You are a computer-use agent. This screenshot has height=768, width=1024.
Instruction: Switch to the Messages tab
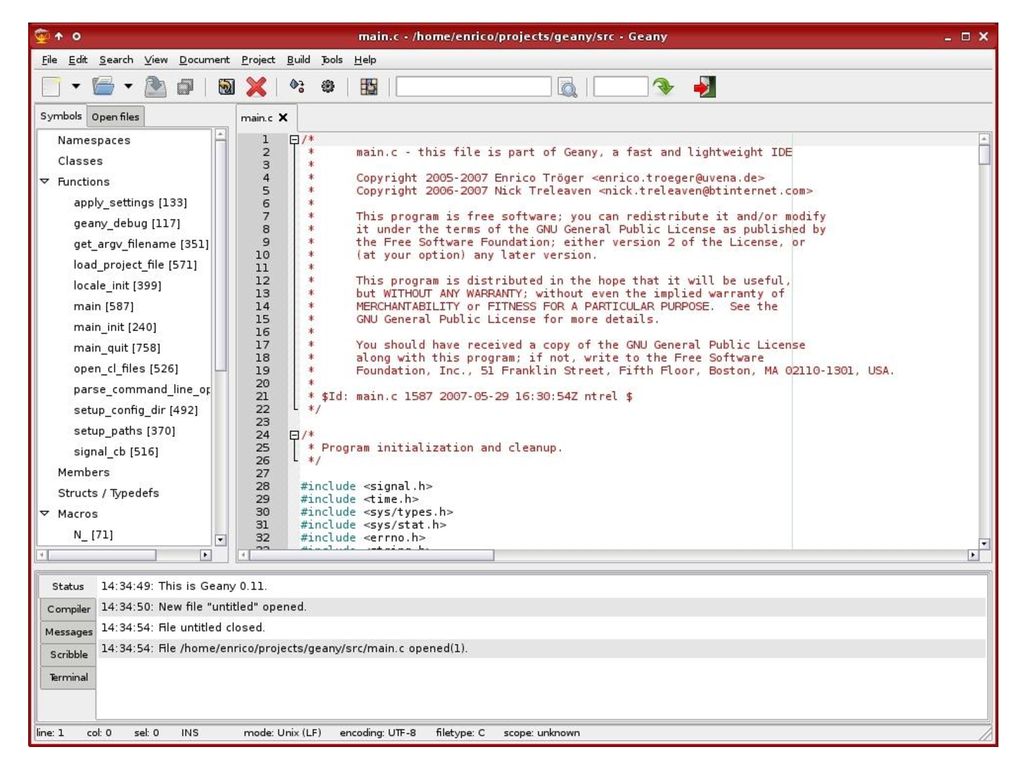[68, 632]
